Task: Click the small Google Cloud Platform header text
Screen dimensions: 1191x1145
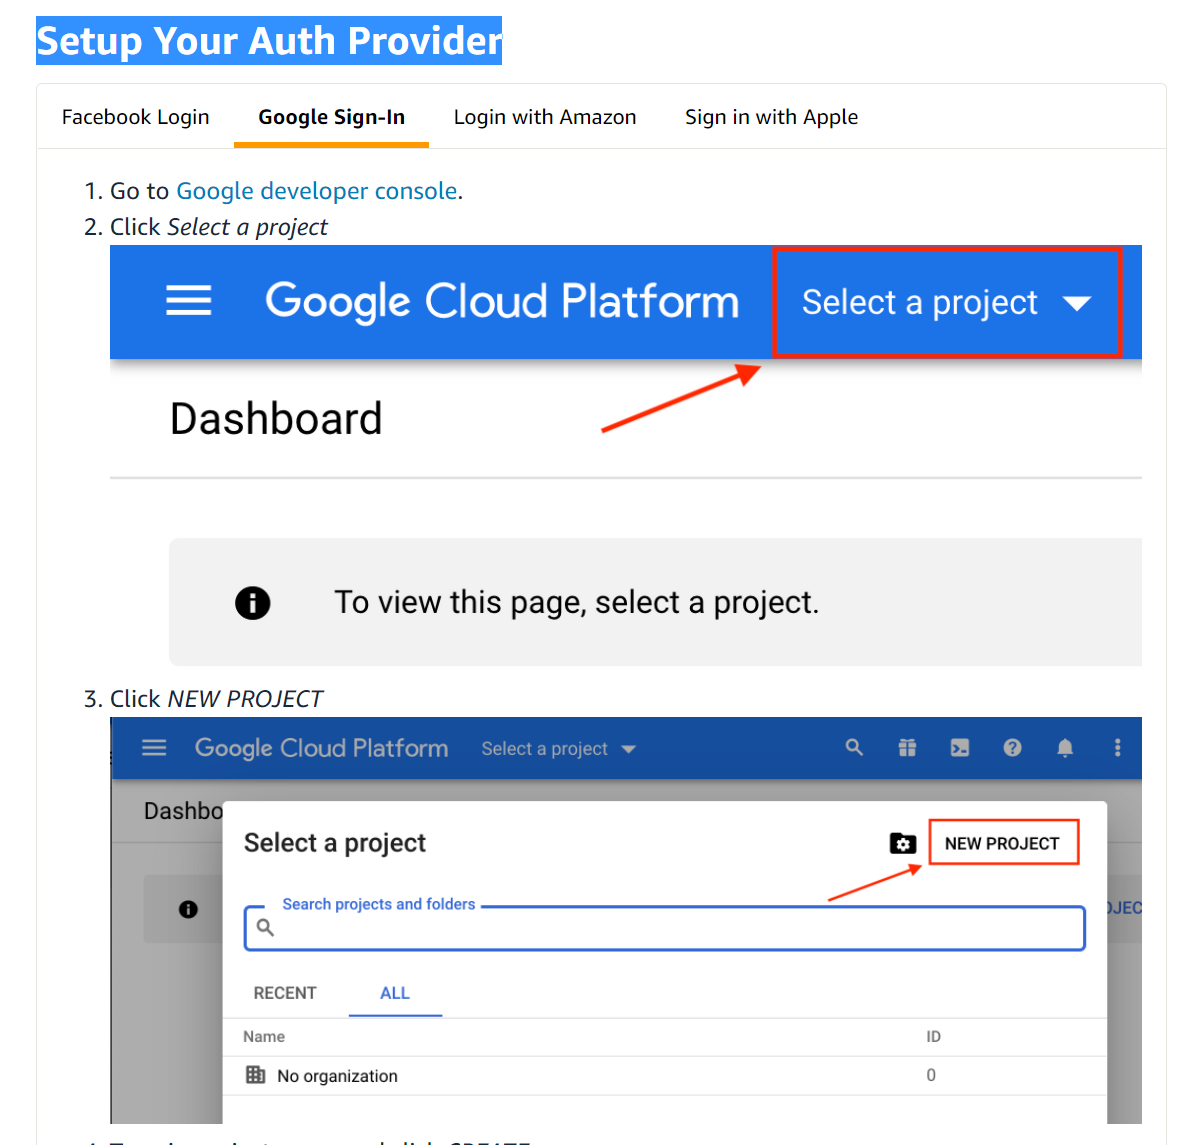Action: click(321, 748)
